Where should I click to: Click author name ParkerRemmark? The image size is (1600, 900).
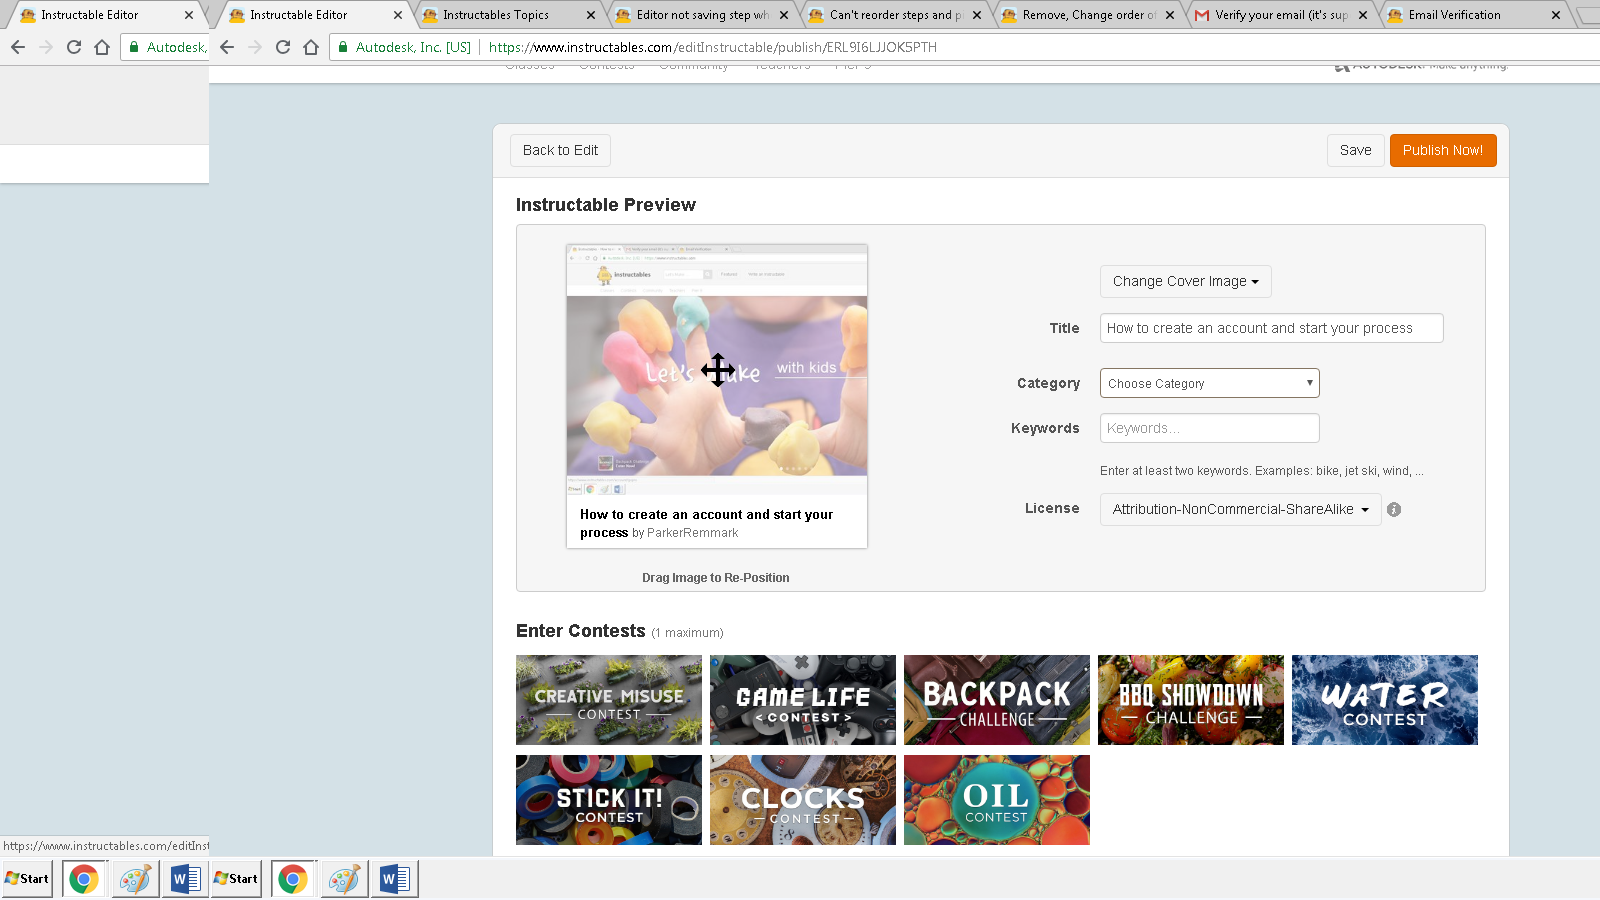pos(692,533)
